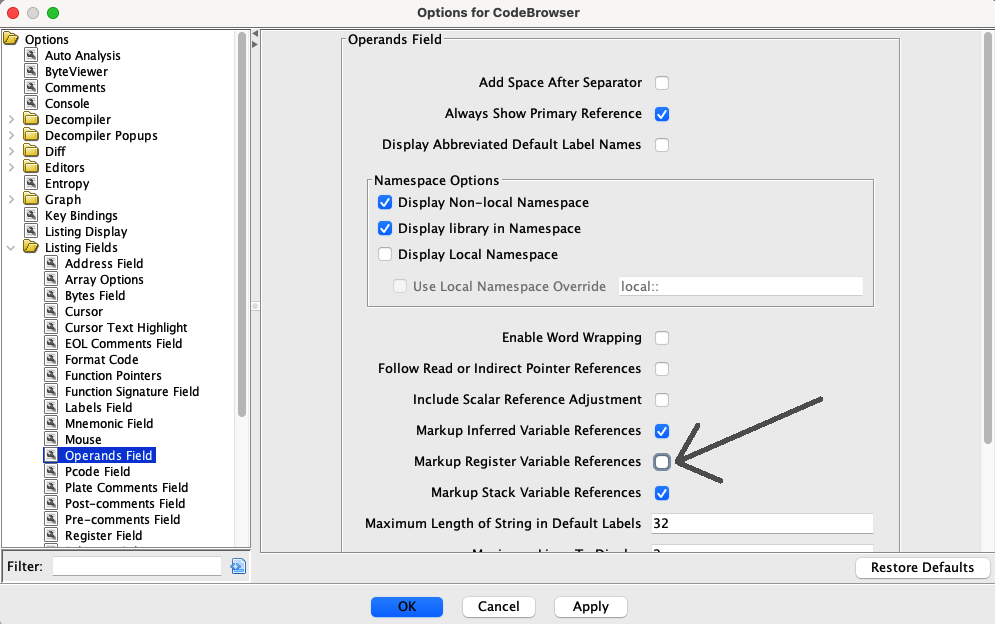Select the Auto Analysis options icon

point(32,55)
